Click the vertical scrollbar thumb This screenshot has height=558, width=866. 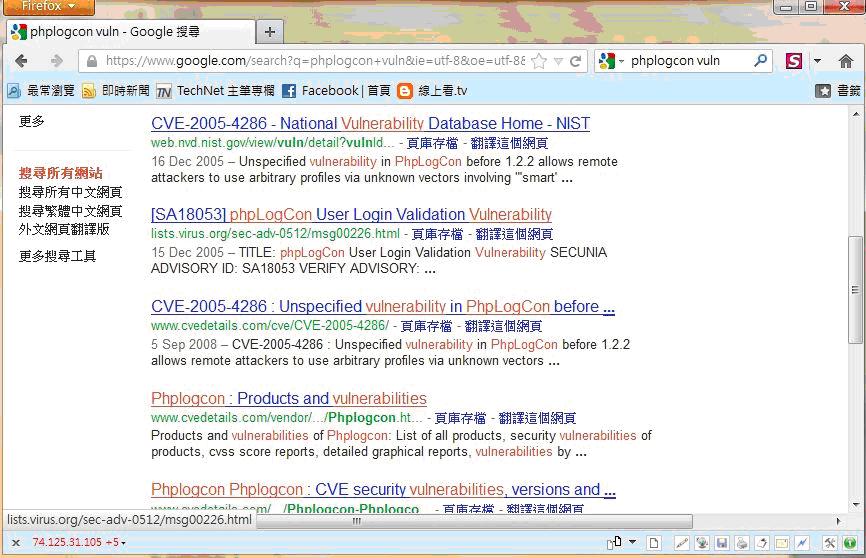coord(855,290)
